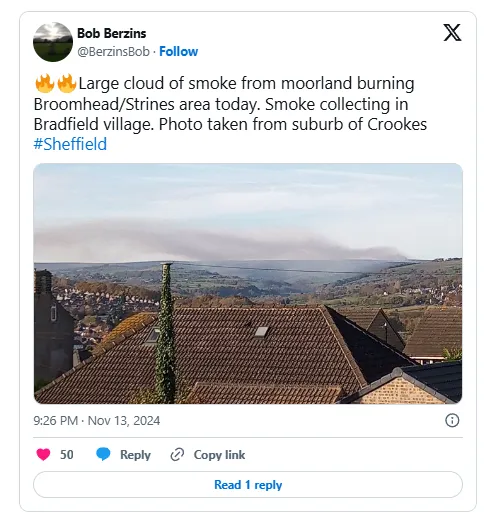Follow the @BerzinsBob account

click(x=178, y=52)
